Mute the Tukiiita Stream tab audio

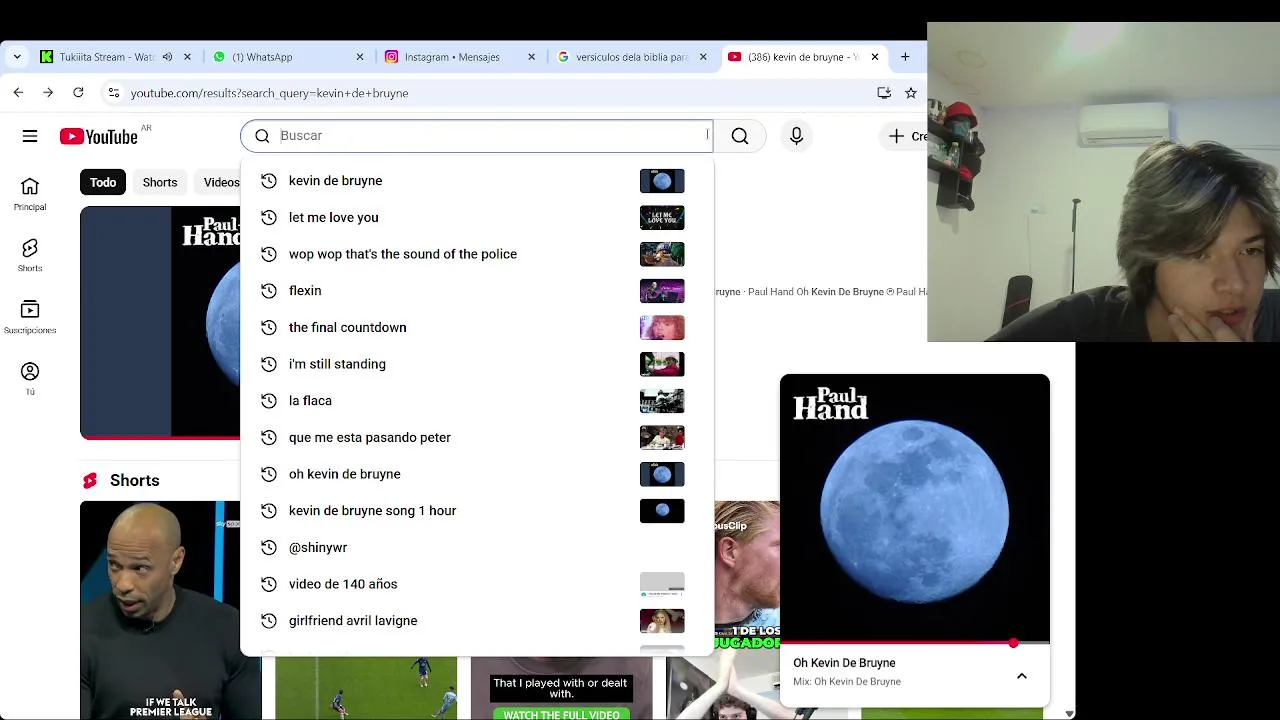(x=167, y=57)
